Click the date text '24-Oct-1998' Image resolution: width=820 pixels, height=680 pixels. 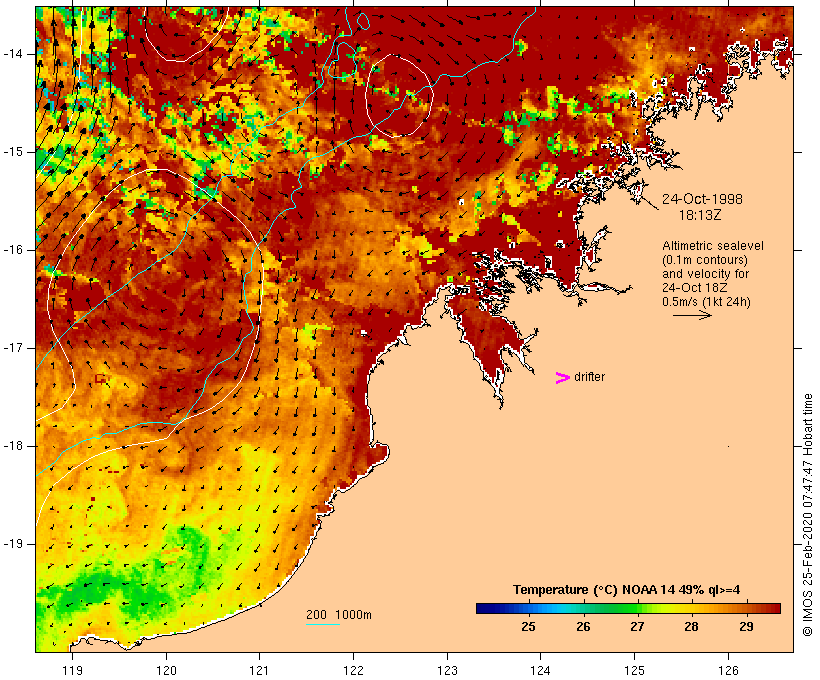pos(702,199)
